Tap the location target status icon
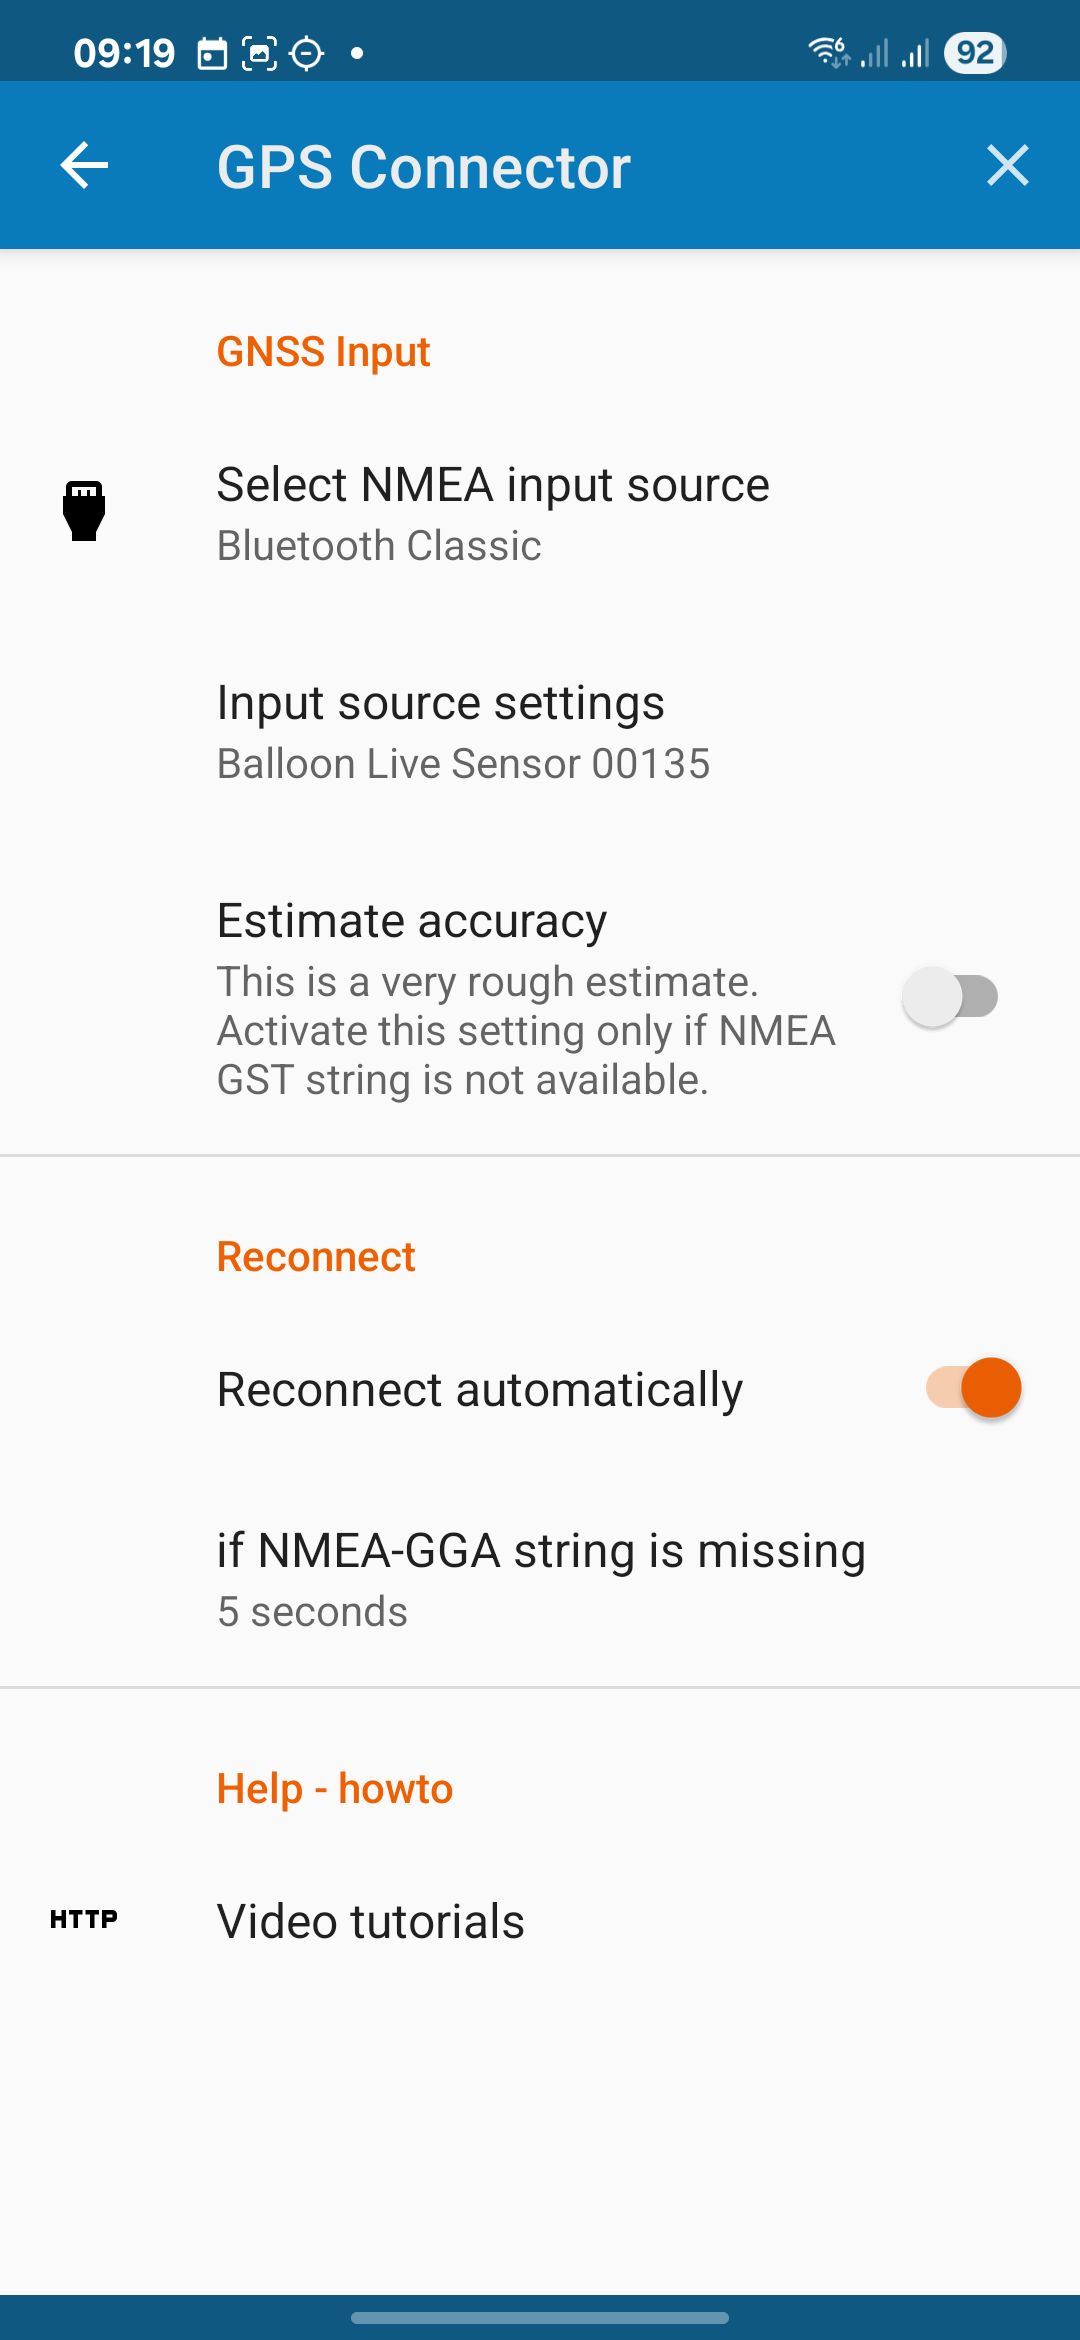 tap(307, 53)
